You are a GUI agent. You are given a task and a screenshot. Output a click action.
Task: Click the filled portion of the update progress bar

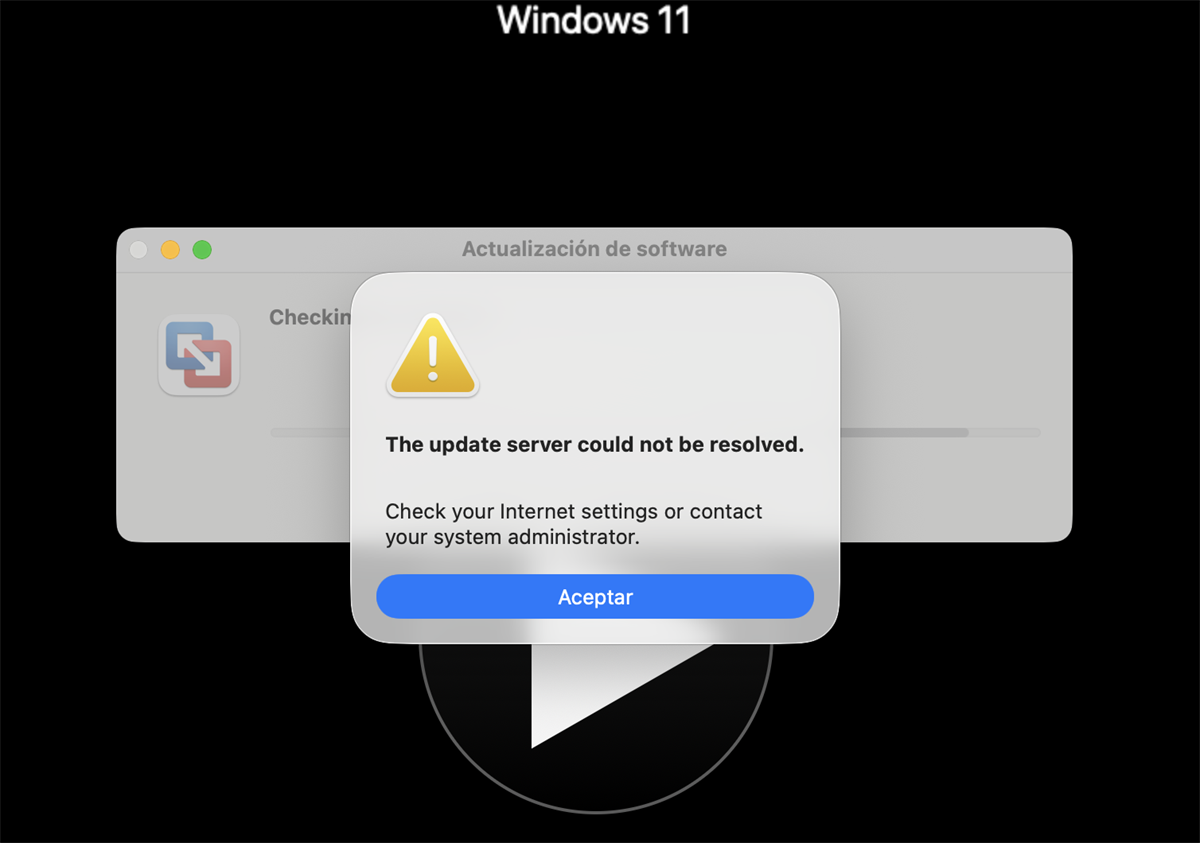point(904,433)
